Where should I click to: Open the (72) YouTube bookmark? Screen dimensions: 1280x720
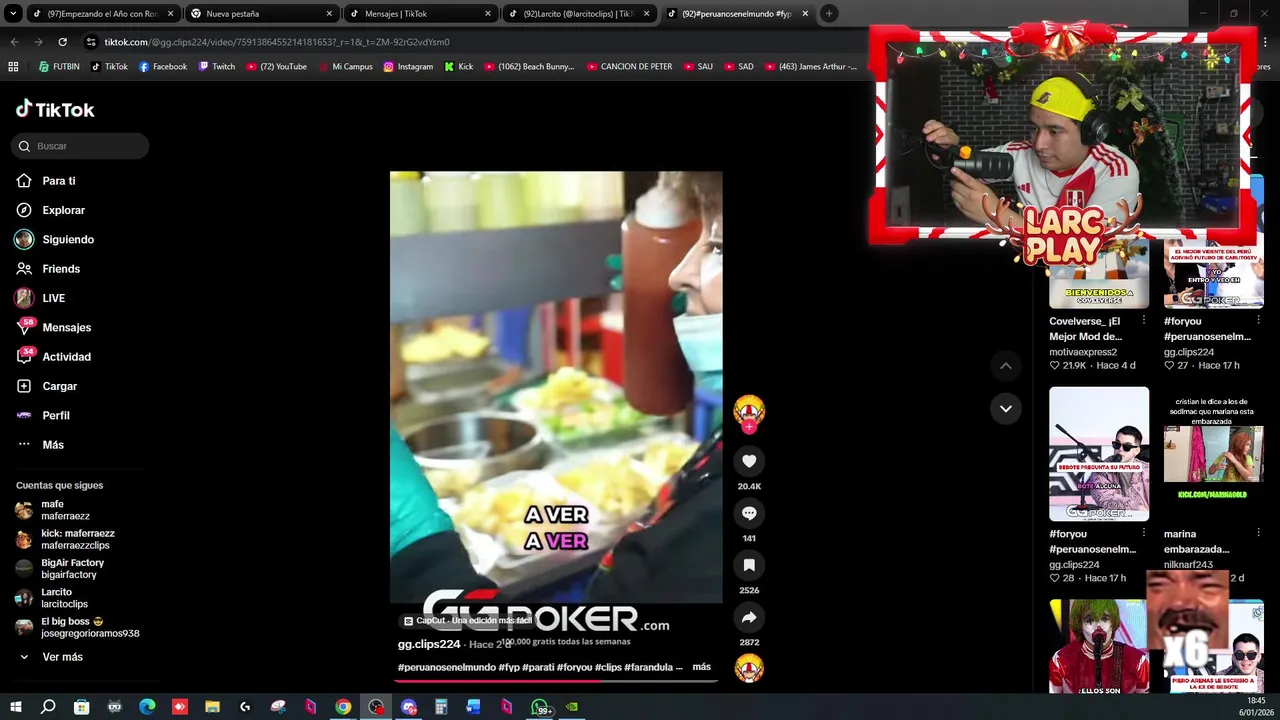[276, 67]
